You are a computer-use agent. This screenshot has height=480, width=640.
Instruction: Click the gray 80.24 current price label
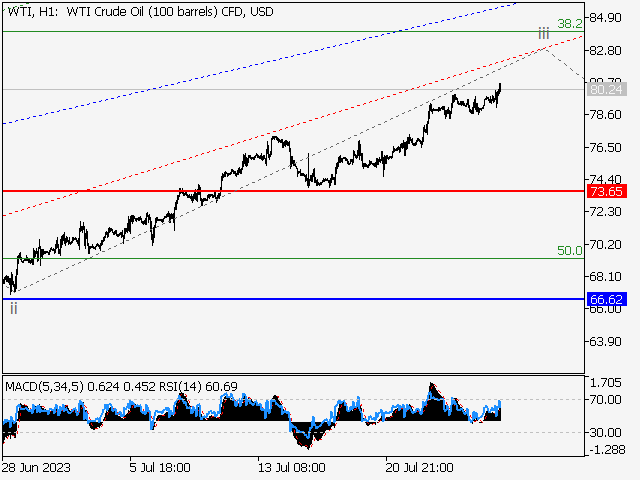click(x=606, y=89)
